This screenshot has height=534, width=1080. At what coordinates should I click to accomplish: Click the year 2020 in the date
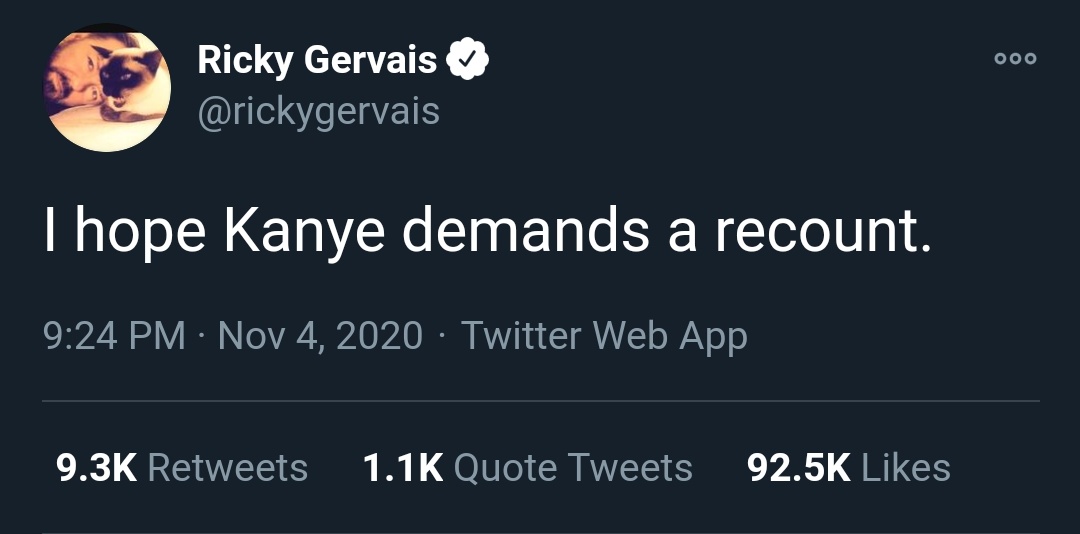379,336
